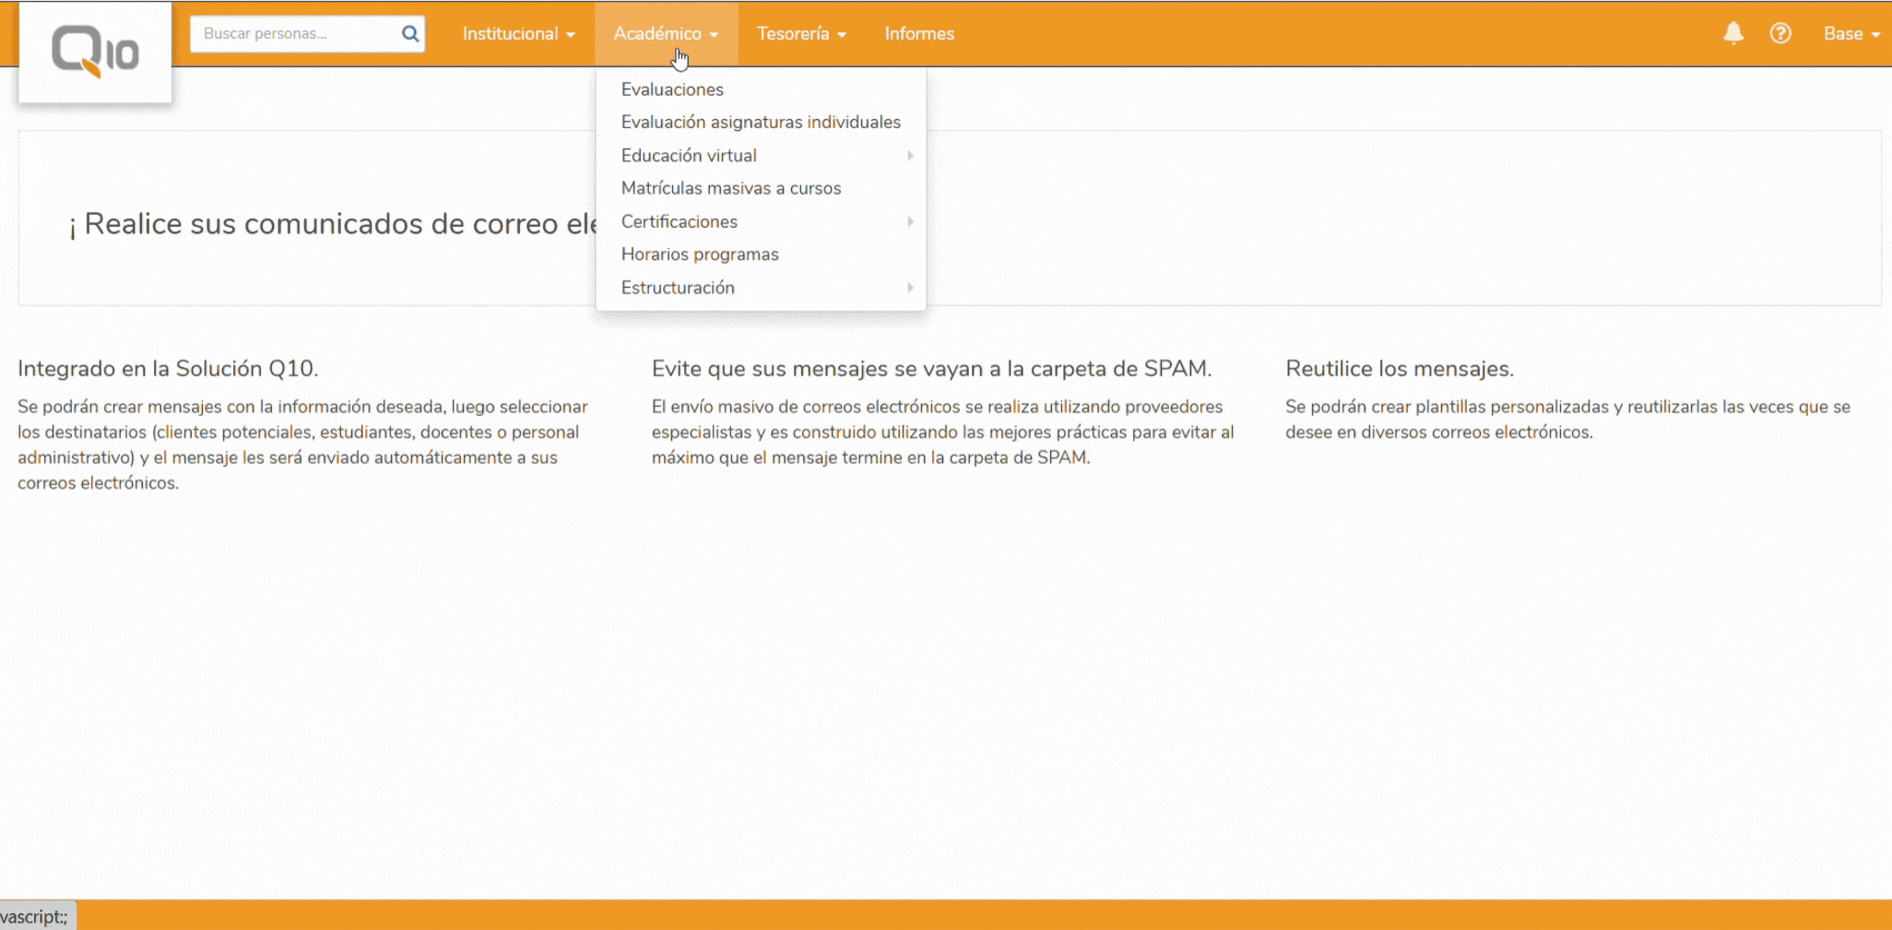Click the arrow beside Estructuración
The image size is (1892, 930).
(910, 288)
